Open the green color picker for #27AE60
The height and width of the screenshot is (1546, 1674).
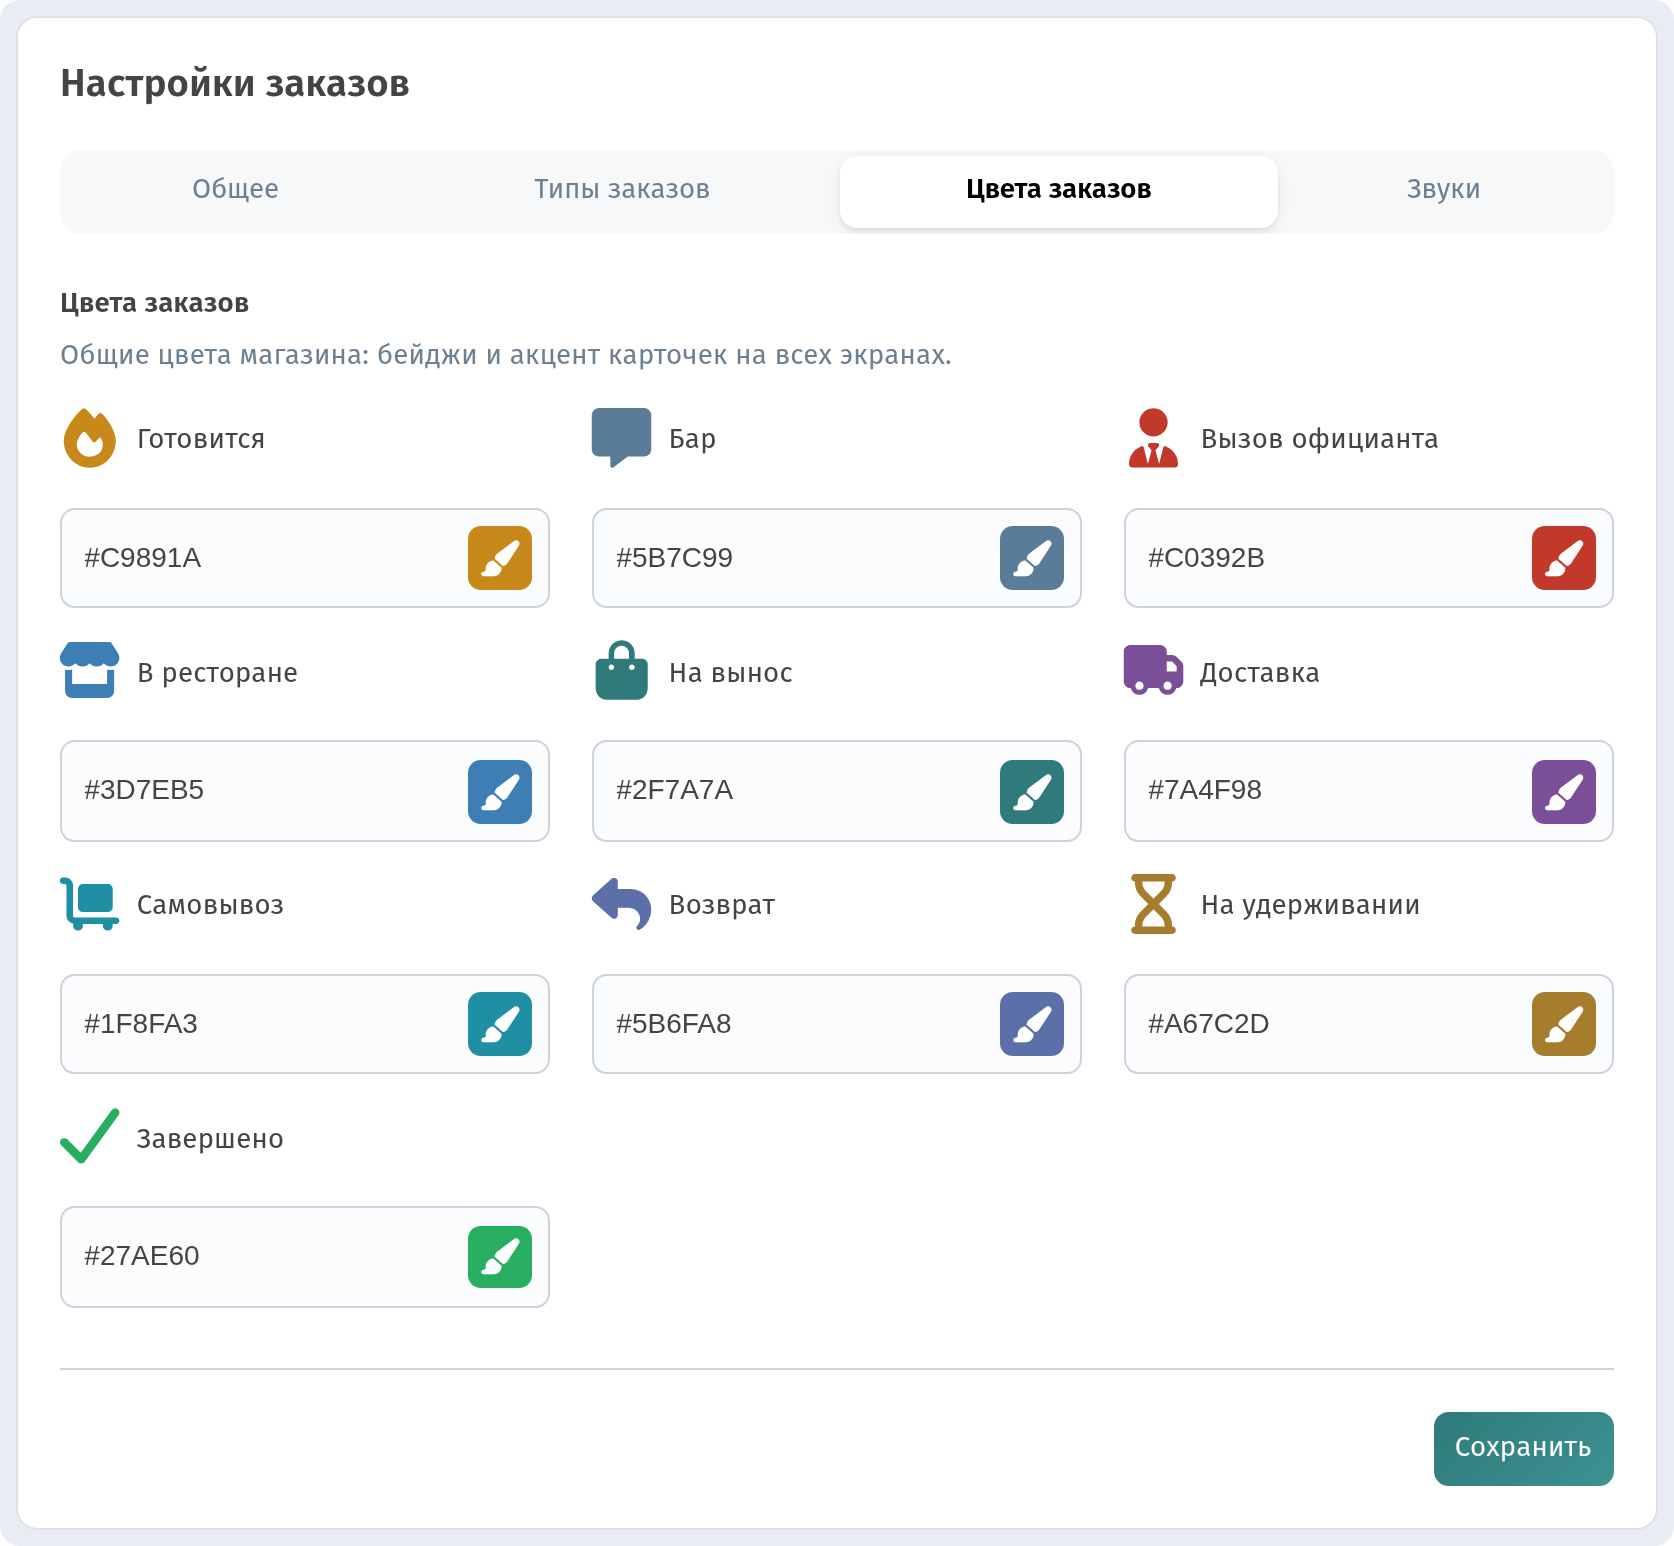pyautogui.click(x=500, y=1256)
